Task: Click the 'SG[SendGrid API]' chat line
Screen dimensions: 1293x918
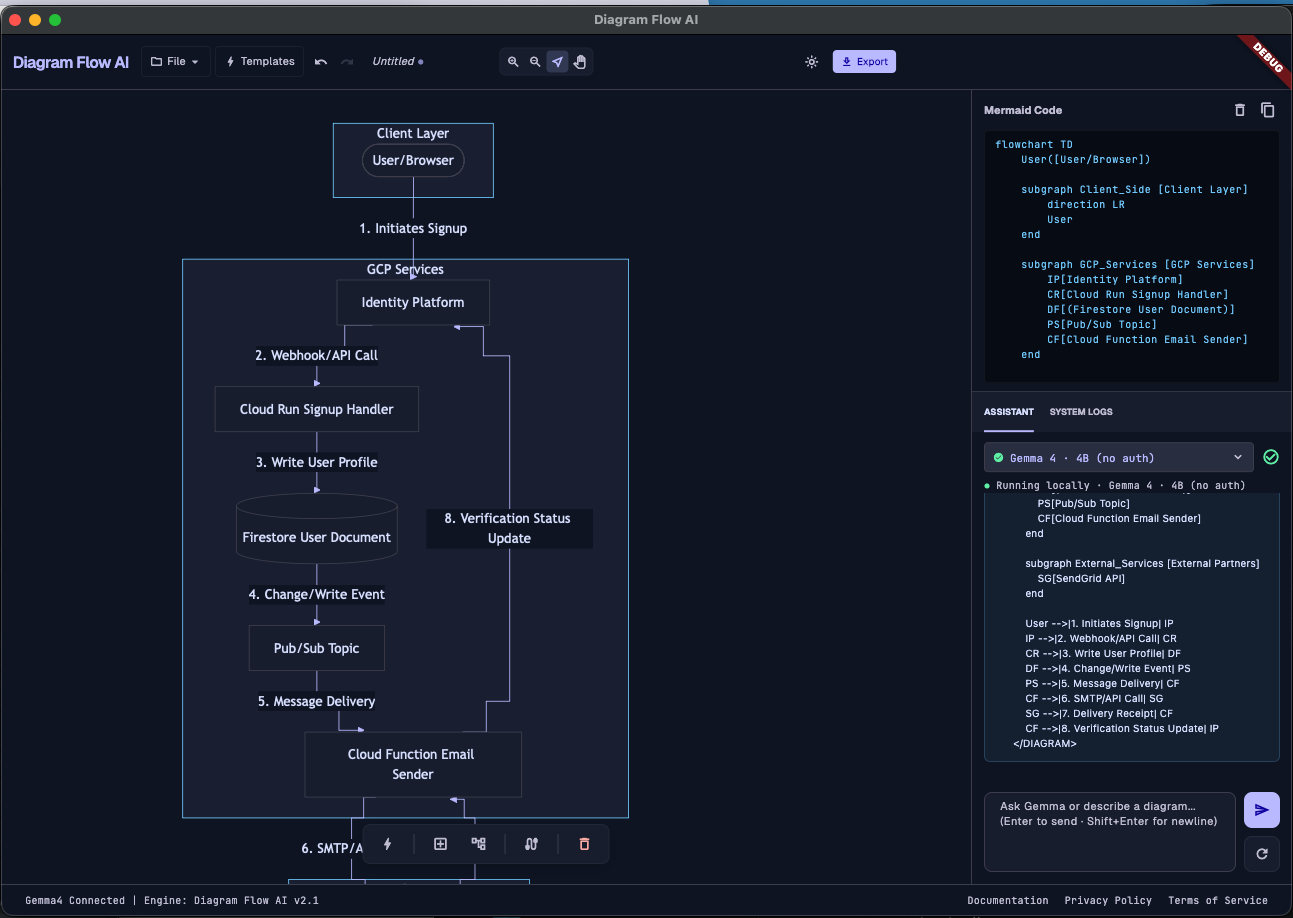Action: [x=1083, y=579]
